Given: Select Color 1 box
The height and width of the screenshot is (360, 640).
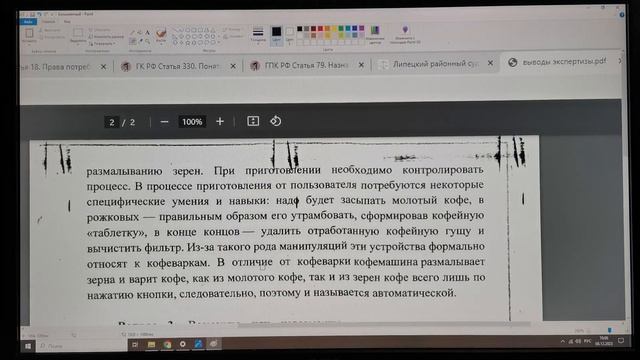Looking at the screenshot, I should pos(276,35).
